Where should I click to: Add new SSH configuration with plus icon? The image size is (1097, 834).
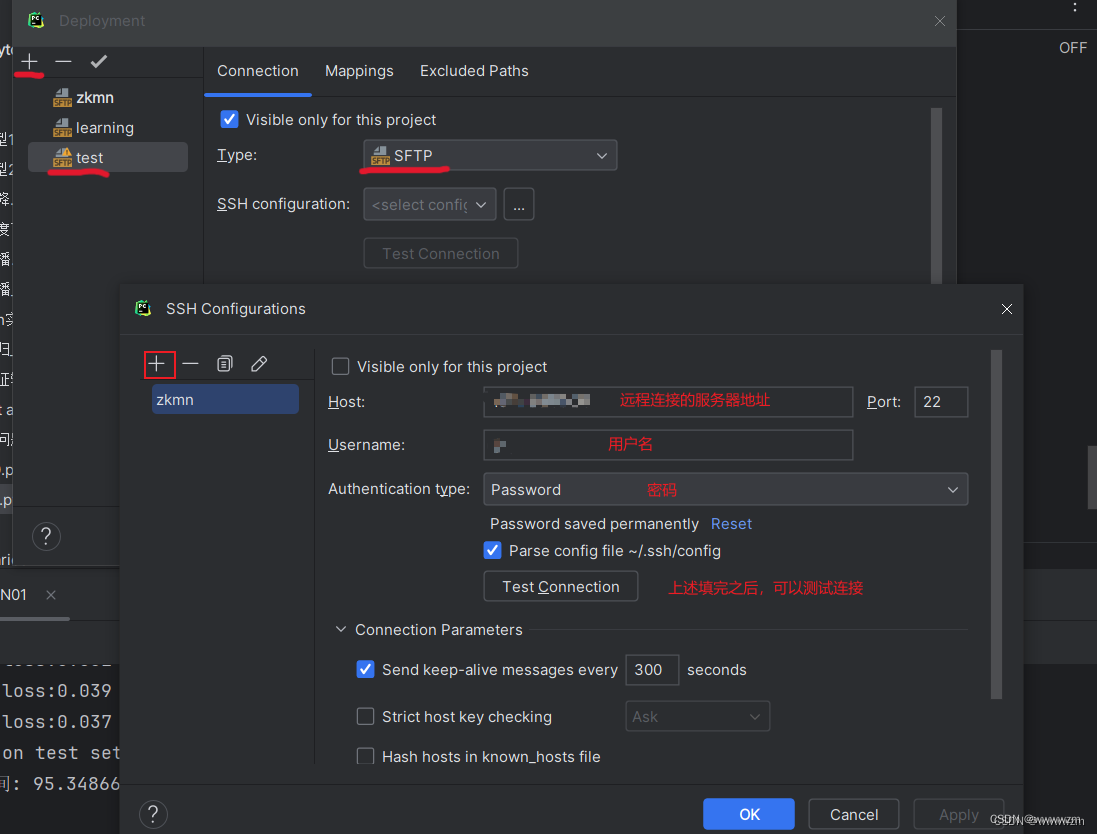pos(159,364)
